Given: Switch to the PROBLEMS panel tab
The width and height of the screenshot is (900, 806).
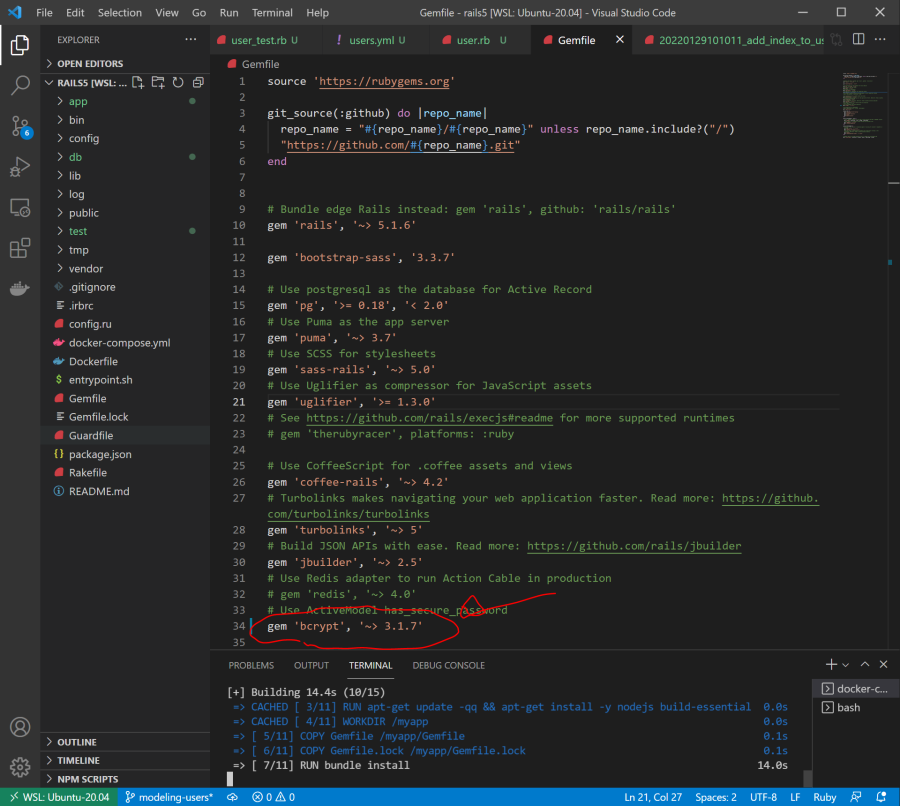Looking at the screenshot, I should click(251, 665).
